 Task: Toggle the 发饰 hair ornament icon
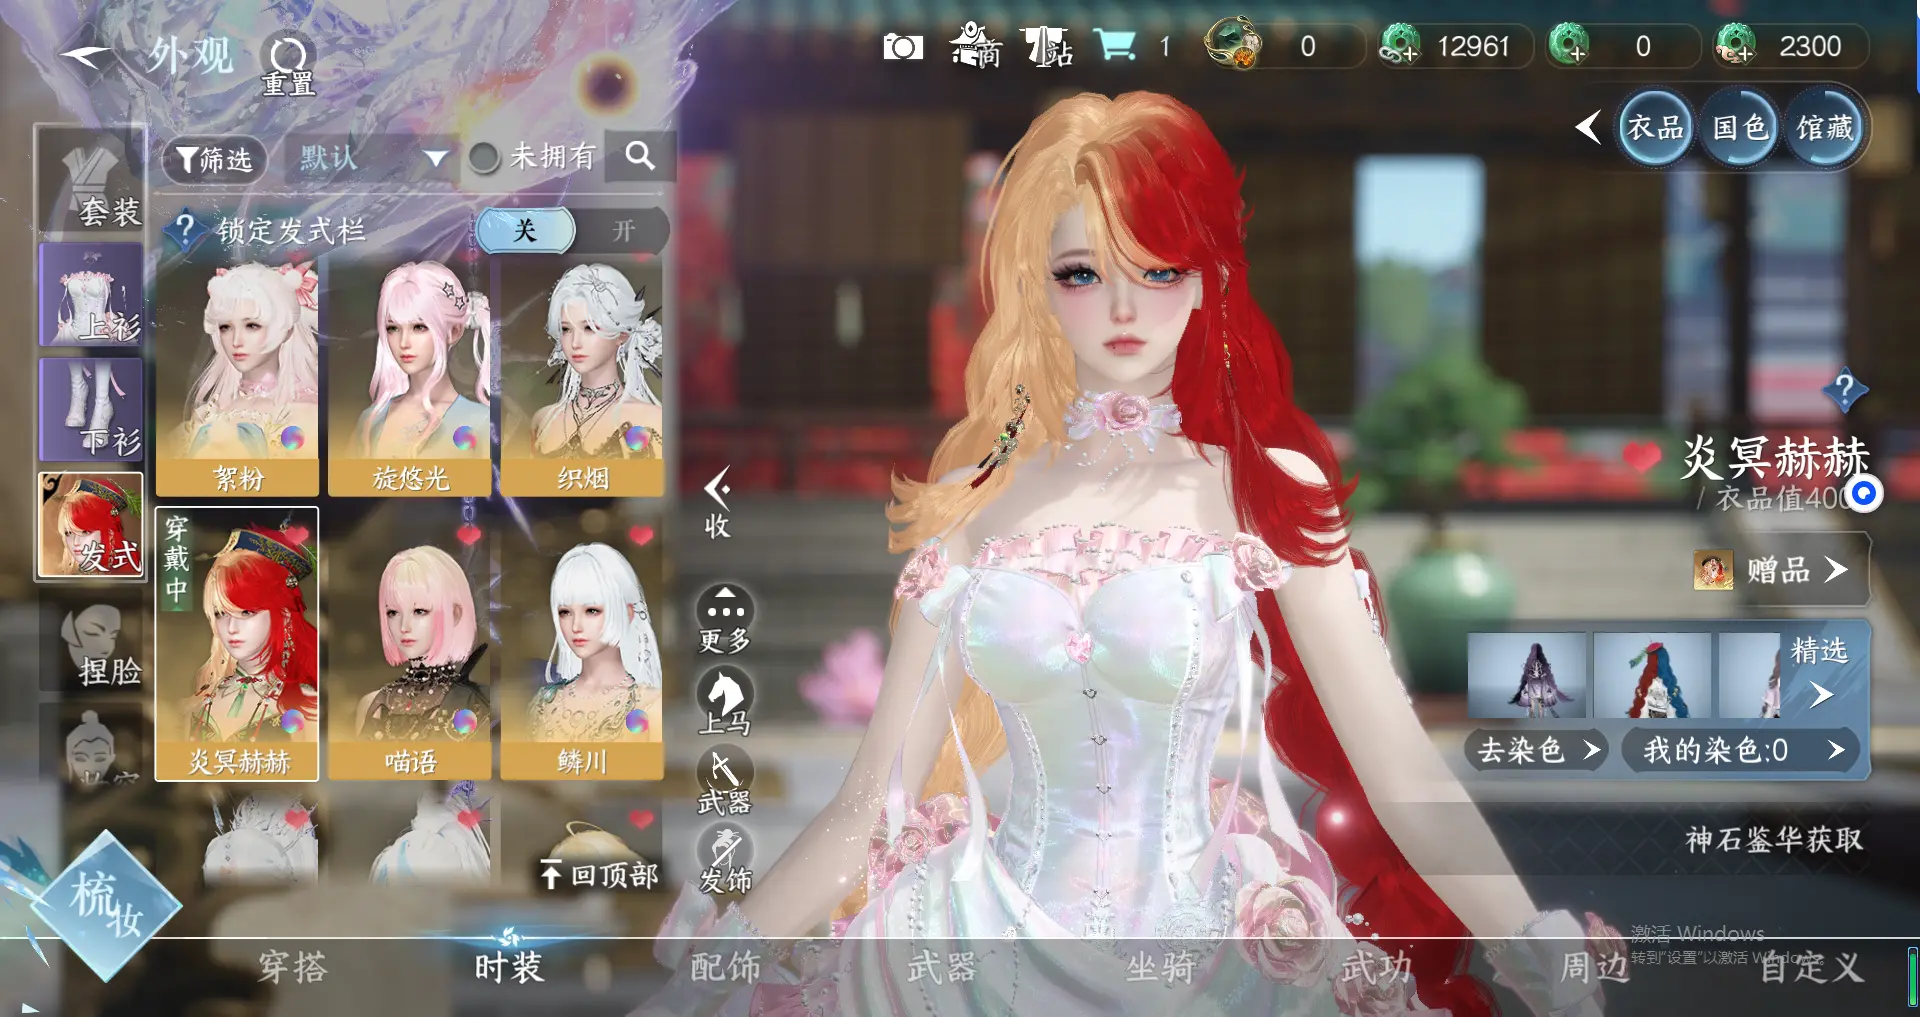tap(725, 860)
